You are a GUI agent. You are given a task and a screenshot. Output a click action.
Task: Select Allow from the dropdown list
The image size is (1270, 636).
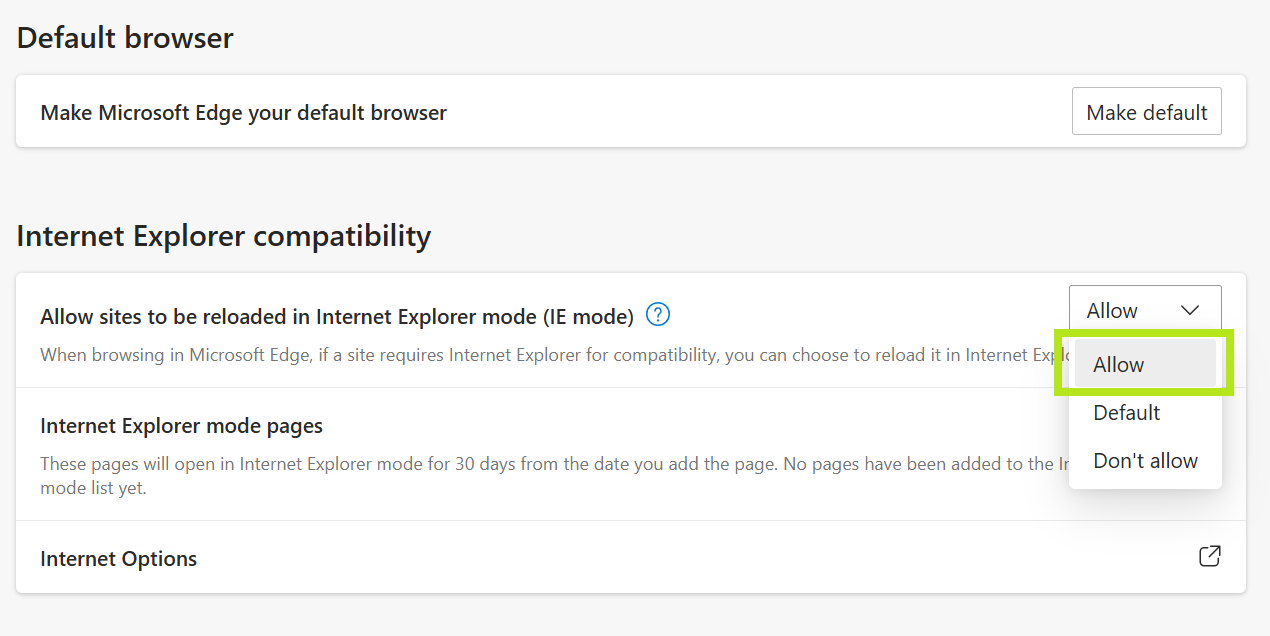click(1145, 364)
